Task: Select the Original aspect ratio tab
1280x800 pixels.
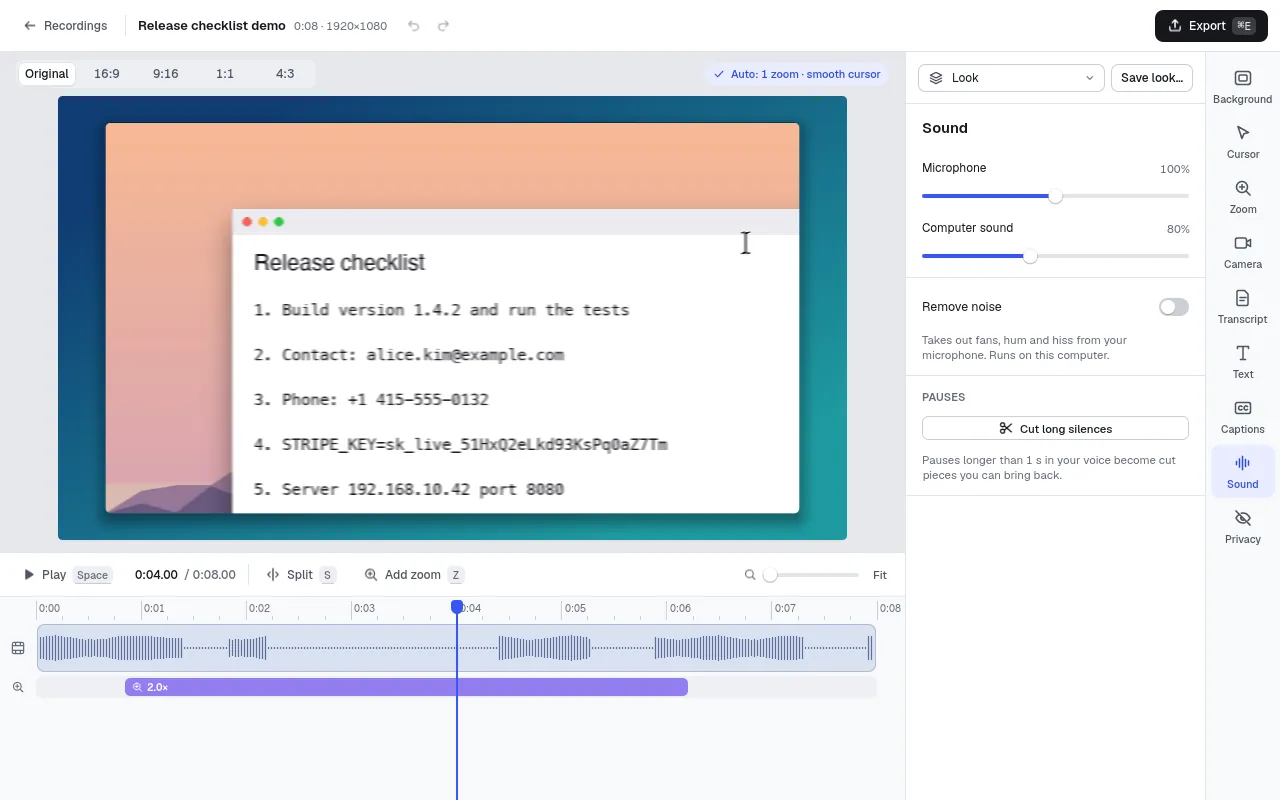Action: tap(47, 74)
